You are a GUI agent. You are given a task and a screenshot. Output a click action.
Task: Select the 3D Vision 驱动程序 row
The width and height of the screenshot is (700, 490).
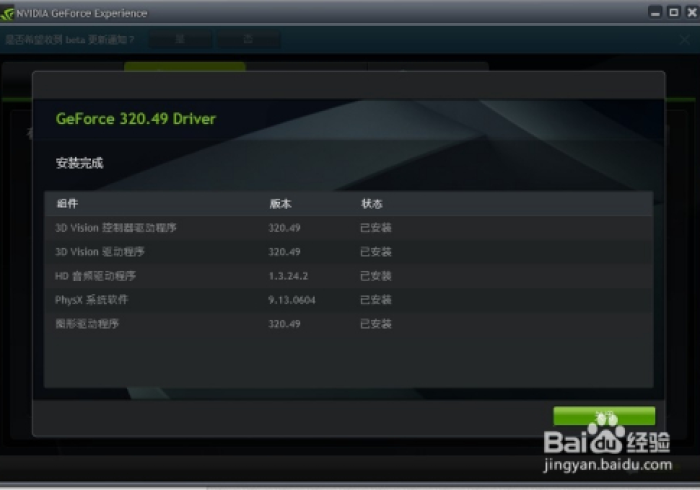click(100, 252)
